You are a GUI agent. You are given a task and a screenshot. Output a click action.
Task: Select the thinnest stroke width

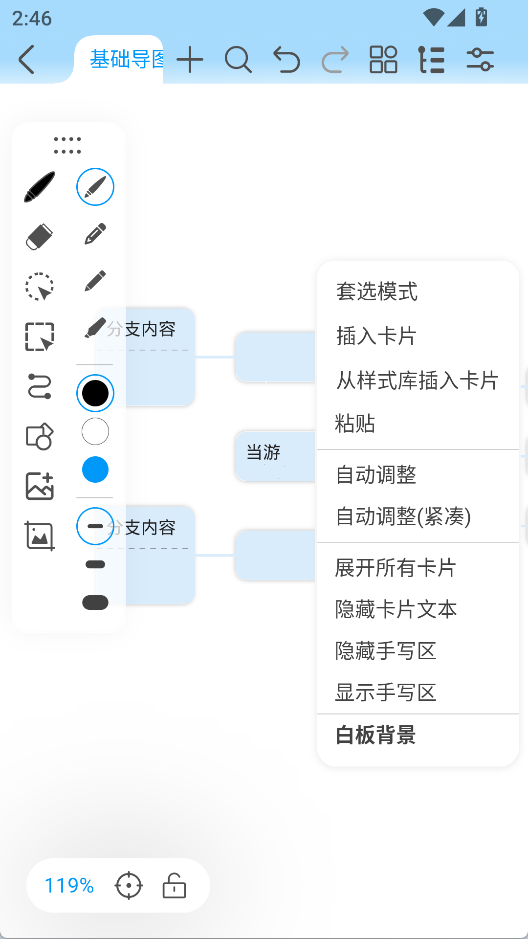point(95,526)
